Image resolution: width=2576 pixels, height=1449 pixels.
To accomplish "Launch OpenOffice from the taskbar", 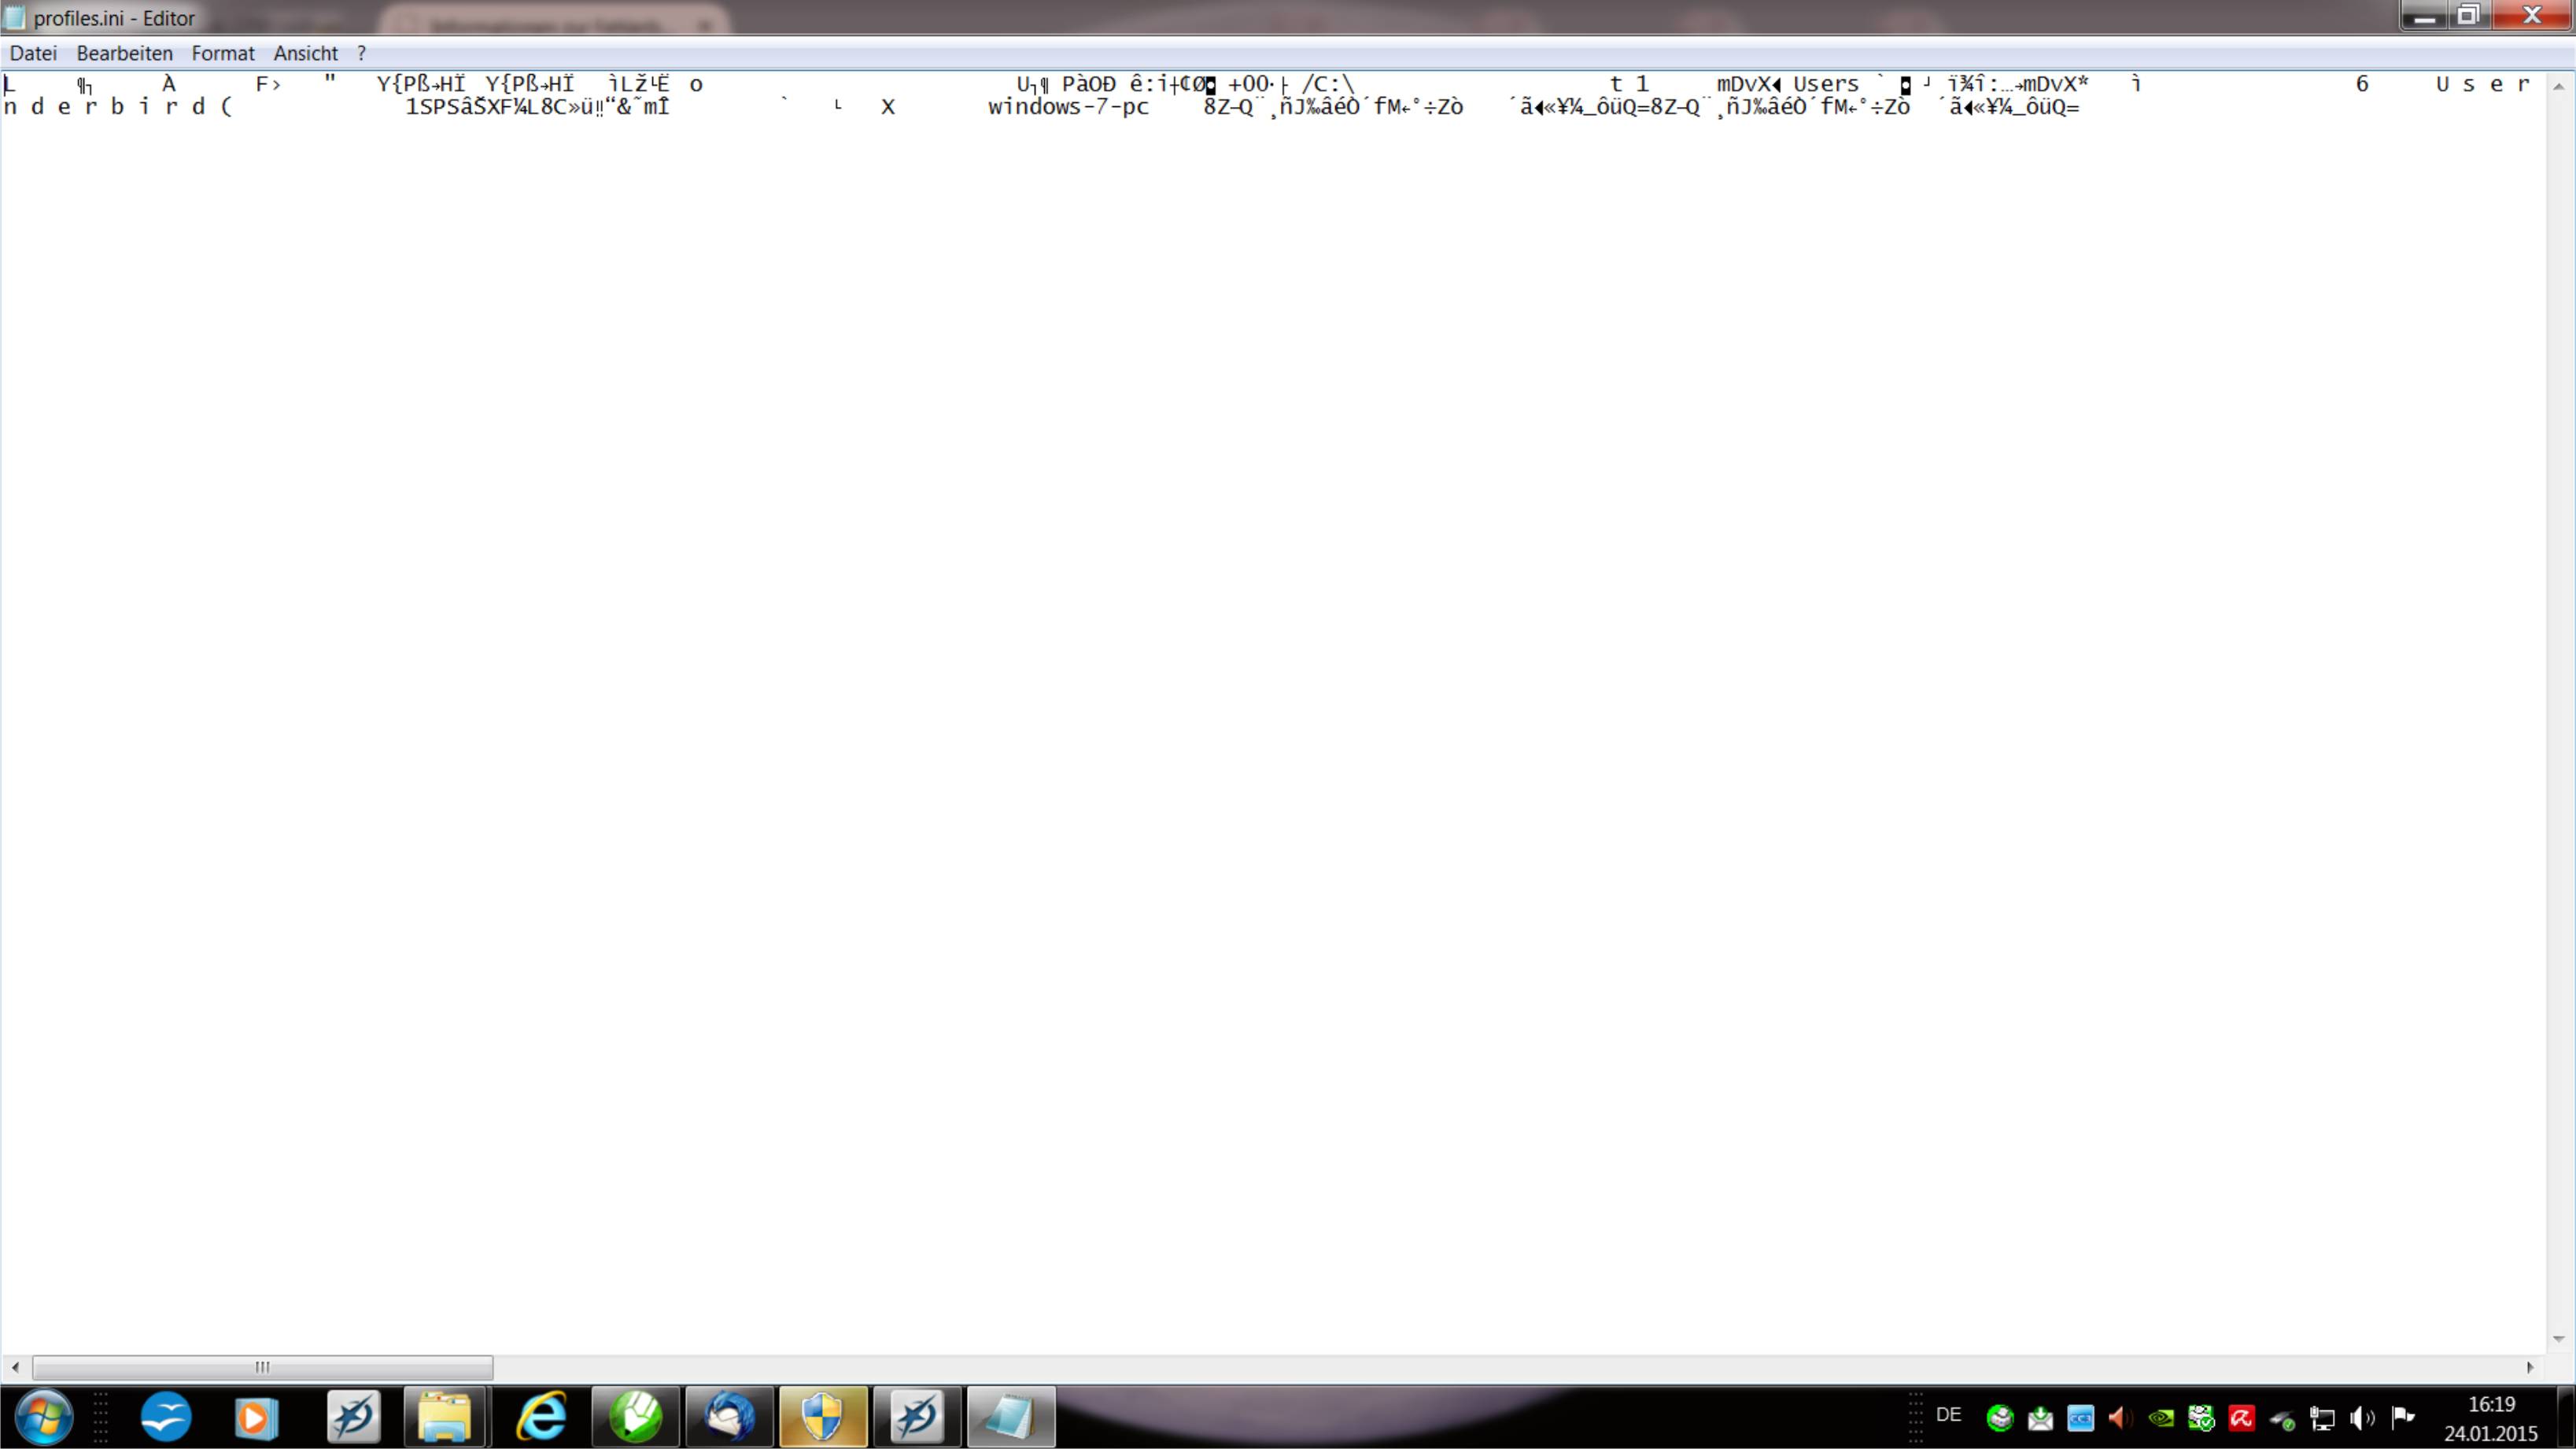I will coord(166,1416).
